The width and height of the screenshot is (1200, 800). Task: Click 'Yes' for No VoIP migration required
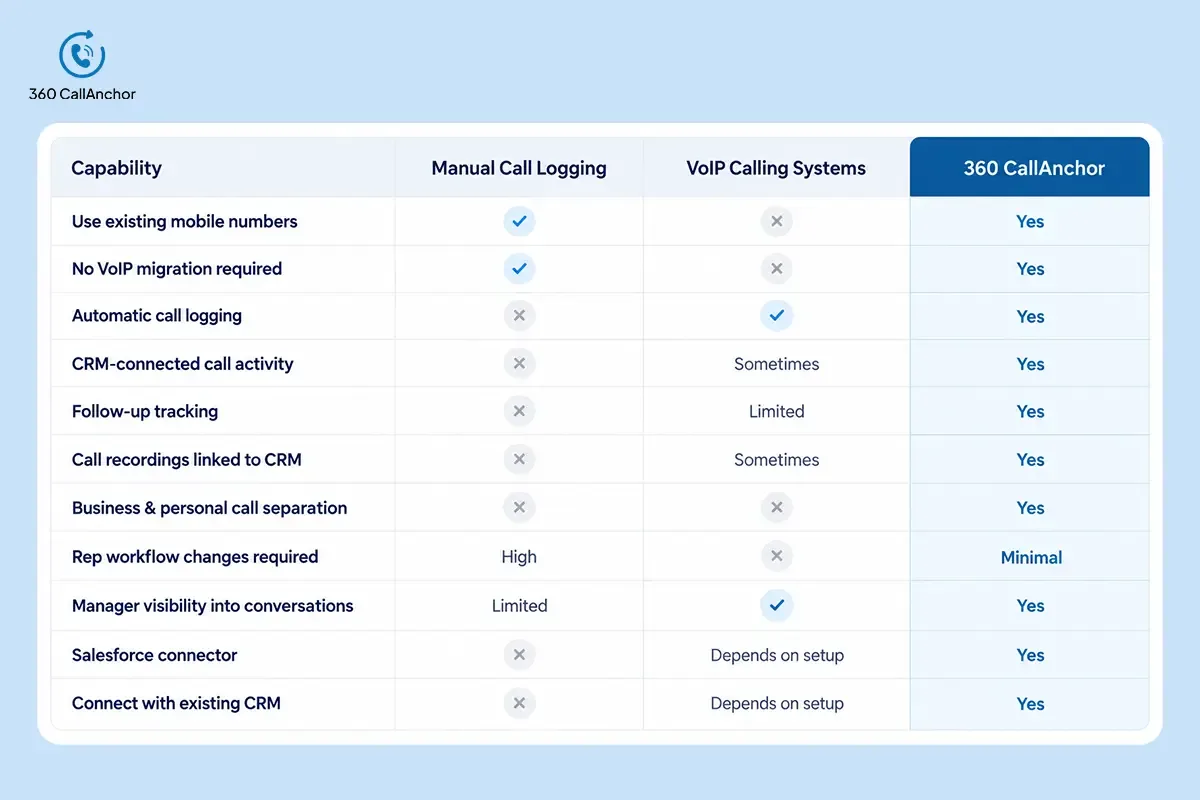click(1030, 269)
